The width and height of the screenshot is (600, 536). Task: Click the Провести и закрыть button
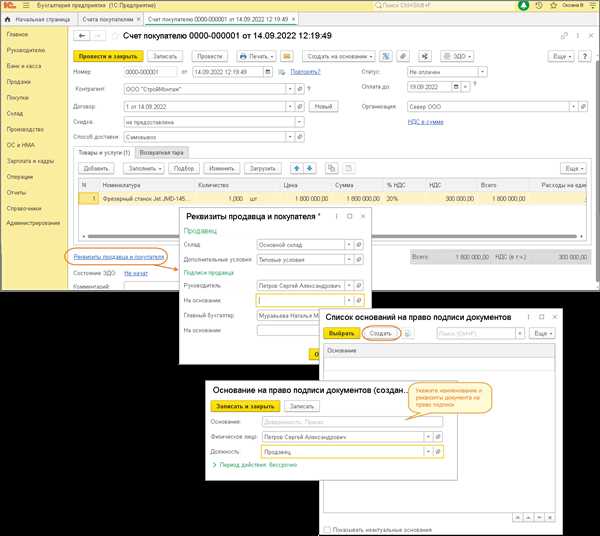(108, 57)
